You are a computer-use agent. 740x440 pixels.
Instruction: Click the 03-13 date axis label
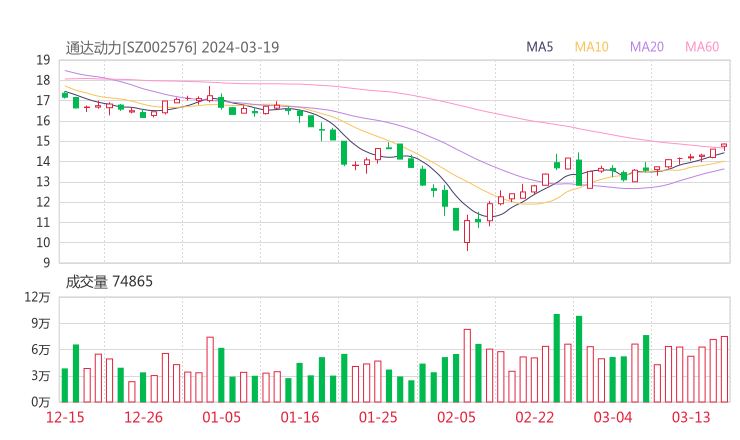[x=691, y=417]
